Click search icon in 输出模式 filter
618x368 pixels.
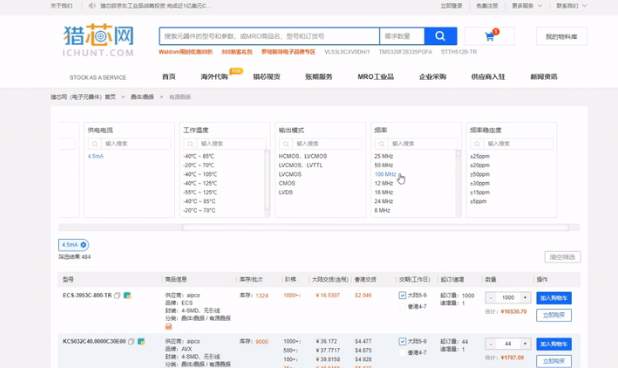[286, 143]
